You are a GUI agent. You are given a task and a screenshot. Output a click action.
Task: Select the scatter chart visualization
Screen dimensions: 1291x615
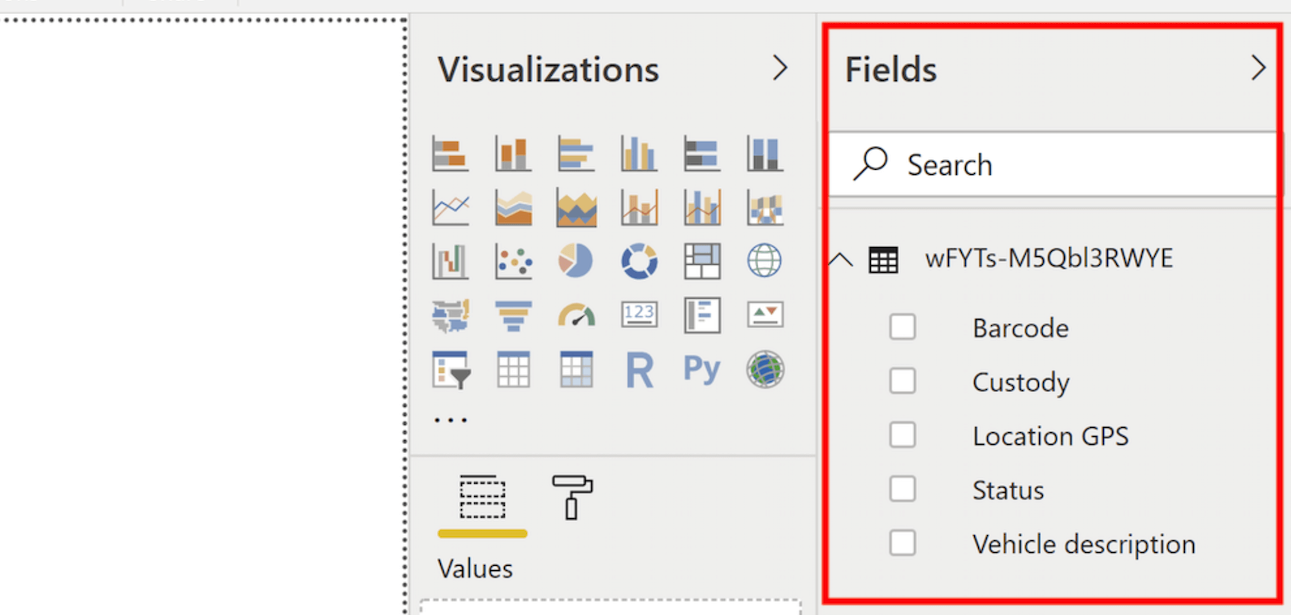[514, 261]
